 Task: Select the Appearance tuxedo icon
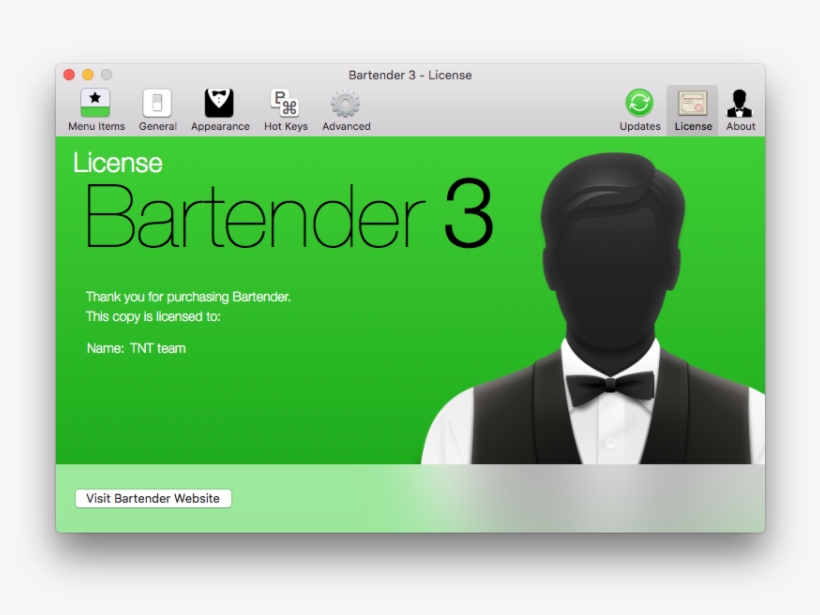click(x=220, y=103)
